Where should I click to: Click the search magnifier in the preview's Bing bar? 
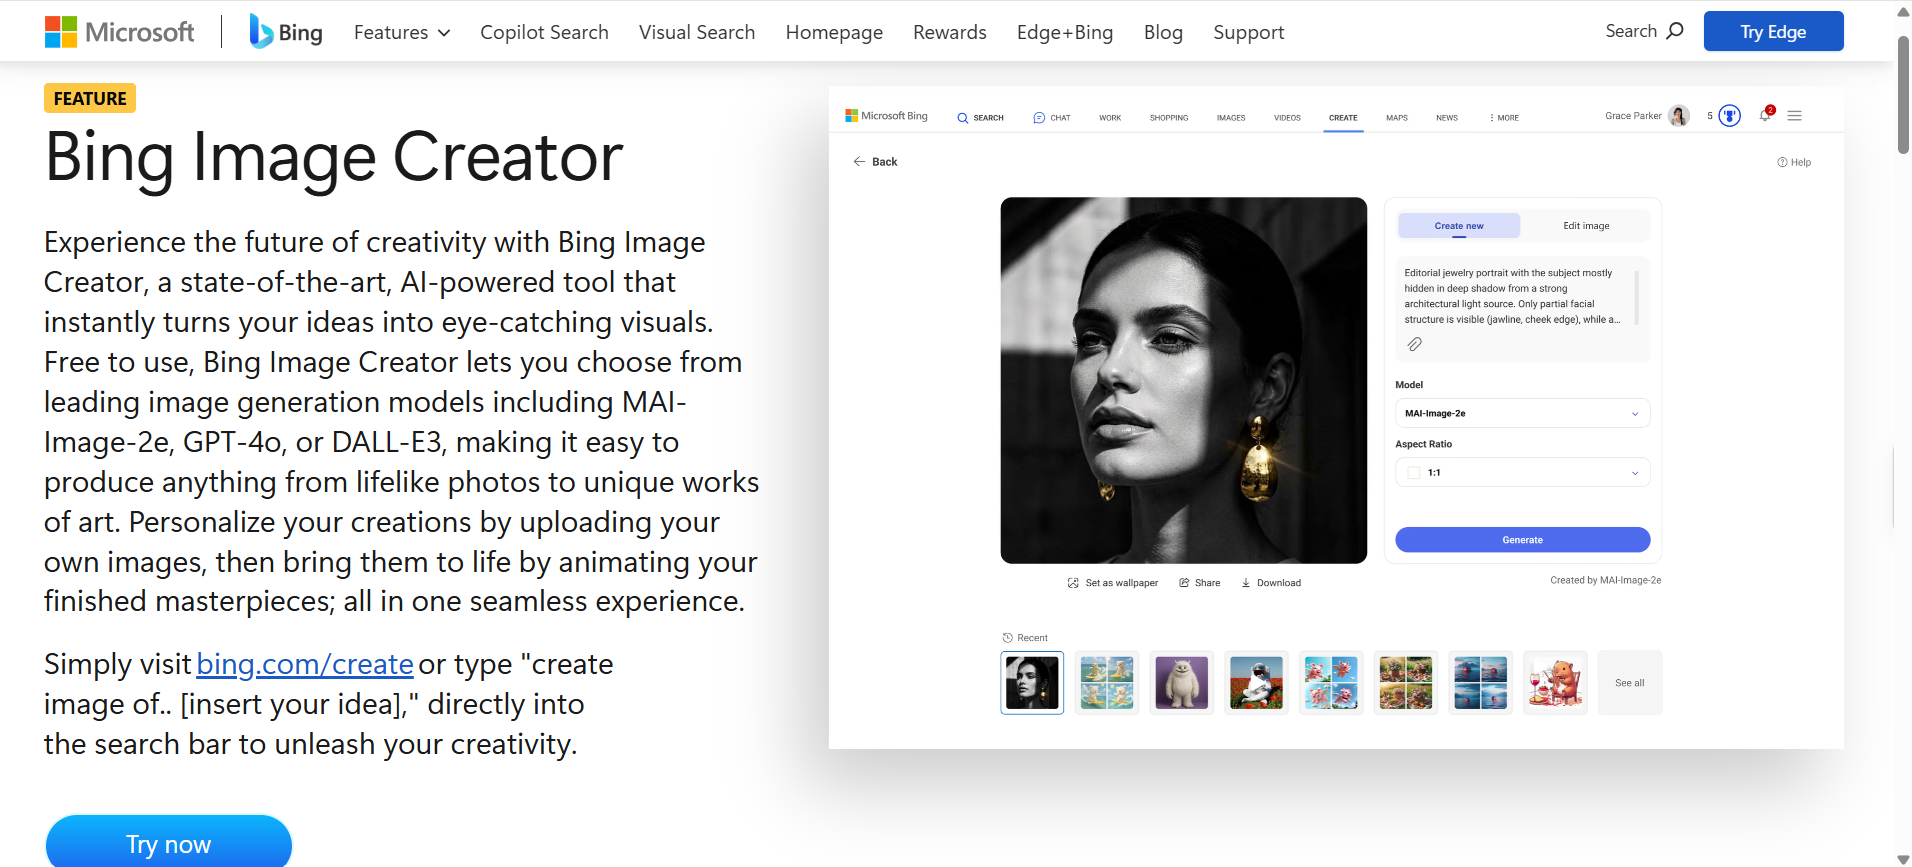[962, 118]
